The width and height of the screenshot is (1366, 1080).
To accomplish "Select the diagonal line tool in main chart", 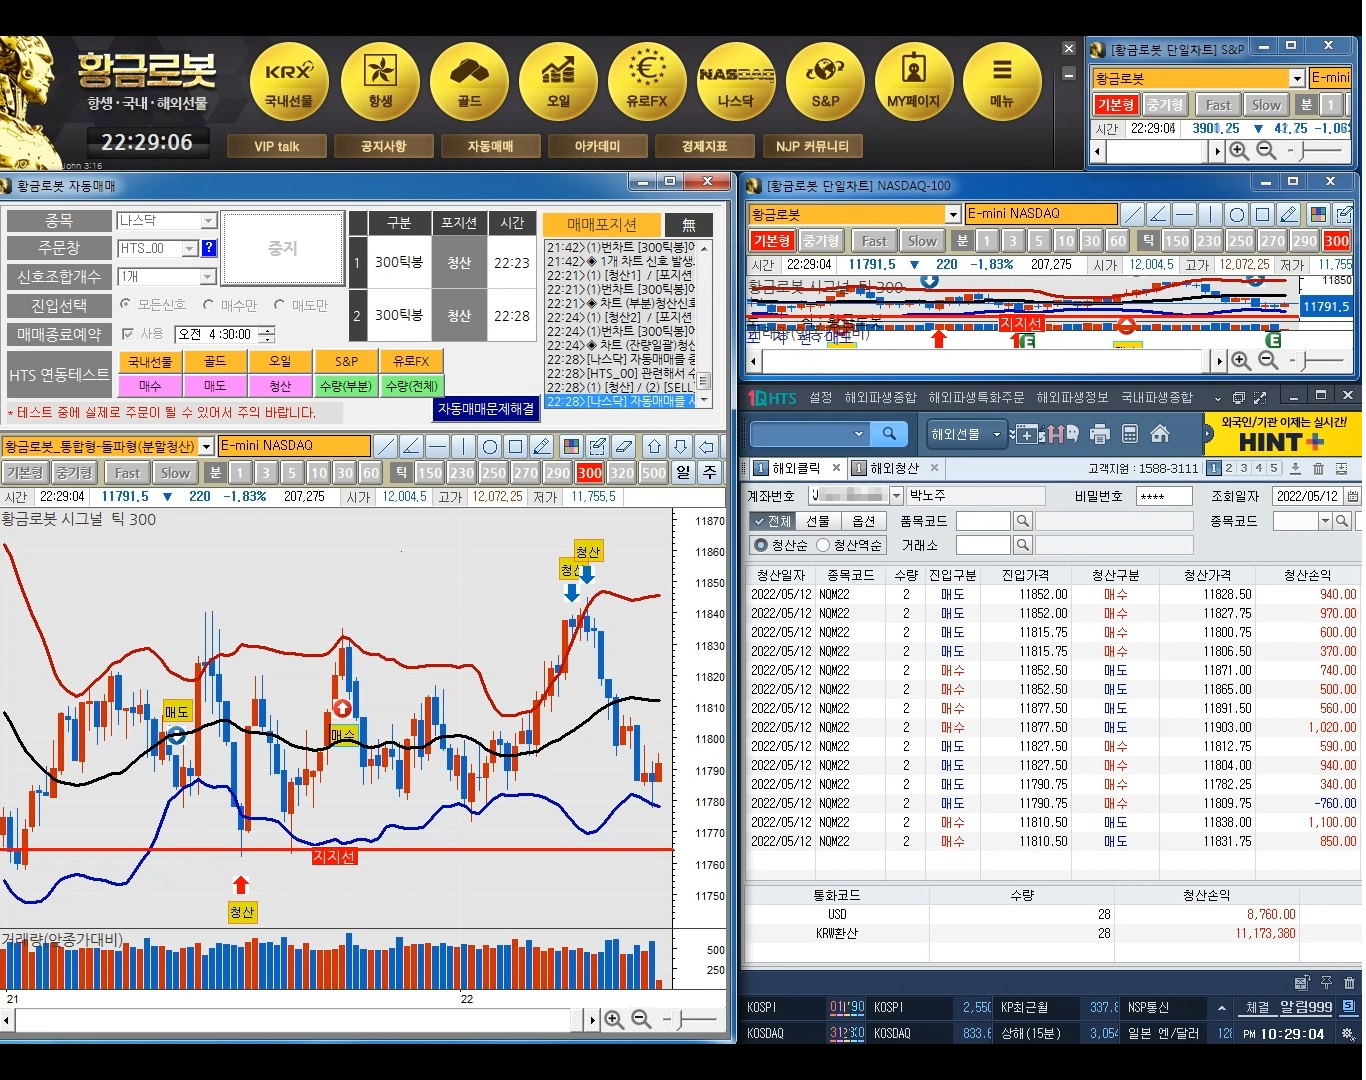I will pos(385,446).
